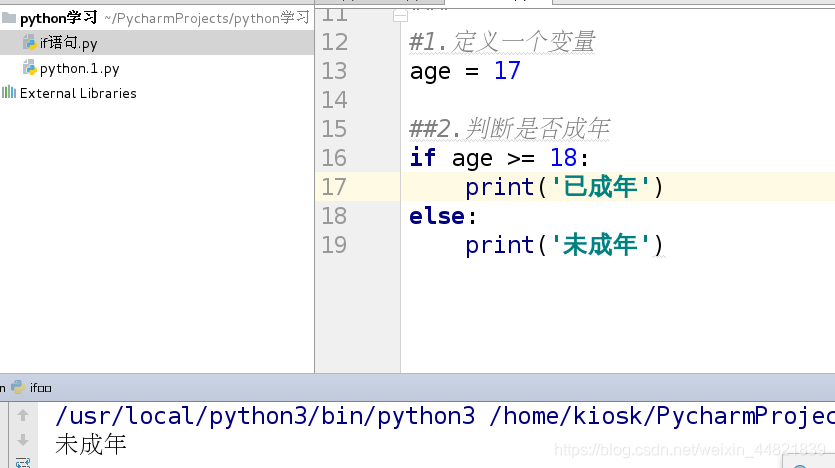Click line number 17 in the gutter

click(x=334, y=187)
